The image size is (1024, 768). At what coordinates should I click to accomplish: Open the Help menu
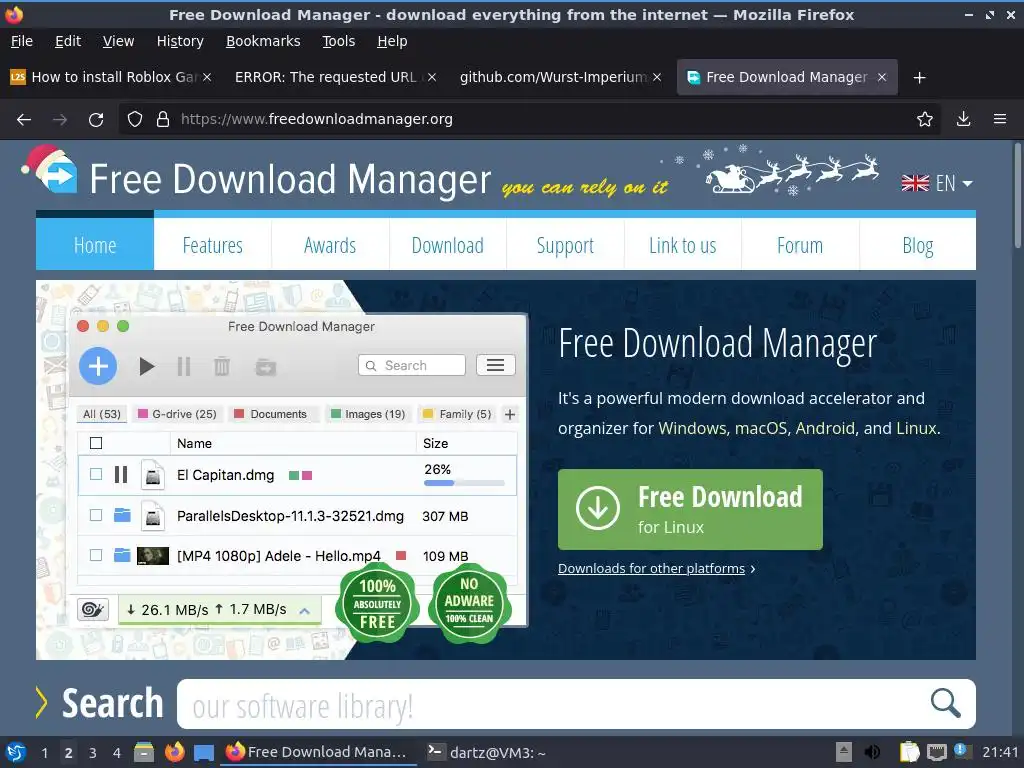392,41
